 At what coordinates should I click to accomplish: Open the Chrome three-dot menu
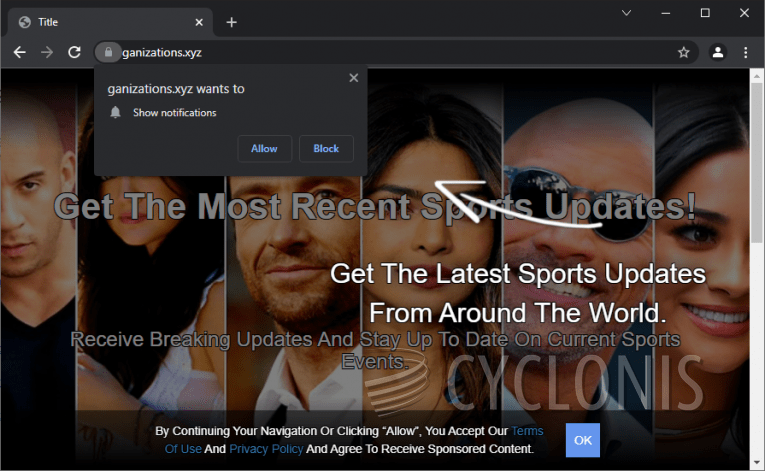tap(745, 52)
